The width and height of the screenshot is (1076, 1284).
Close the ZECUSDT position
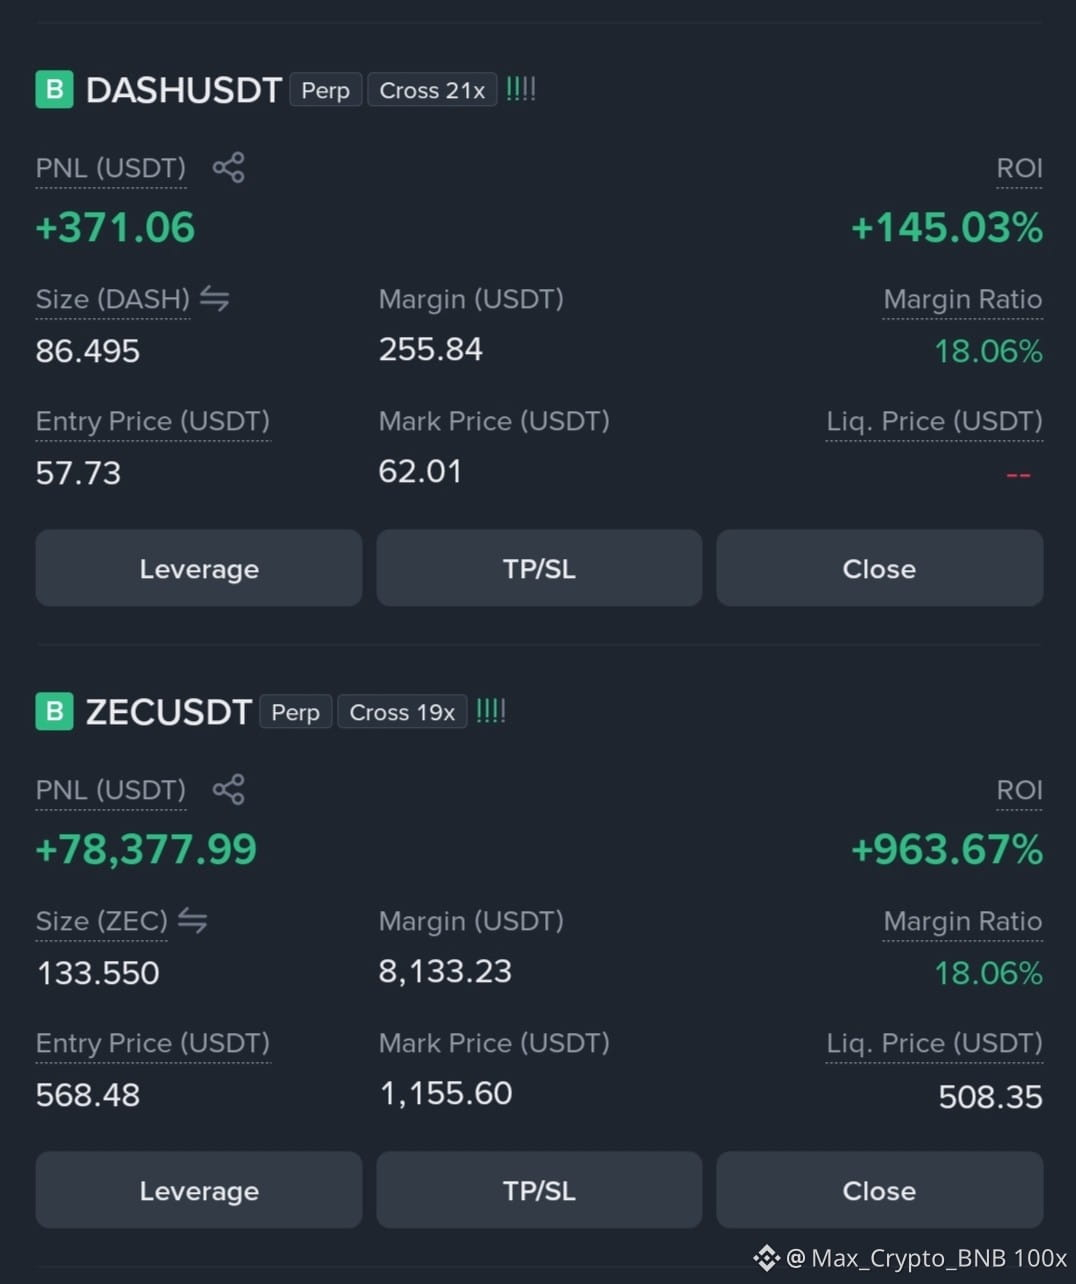pyautogui.click(x=879, y=1190)
